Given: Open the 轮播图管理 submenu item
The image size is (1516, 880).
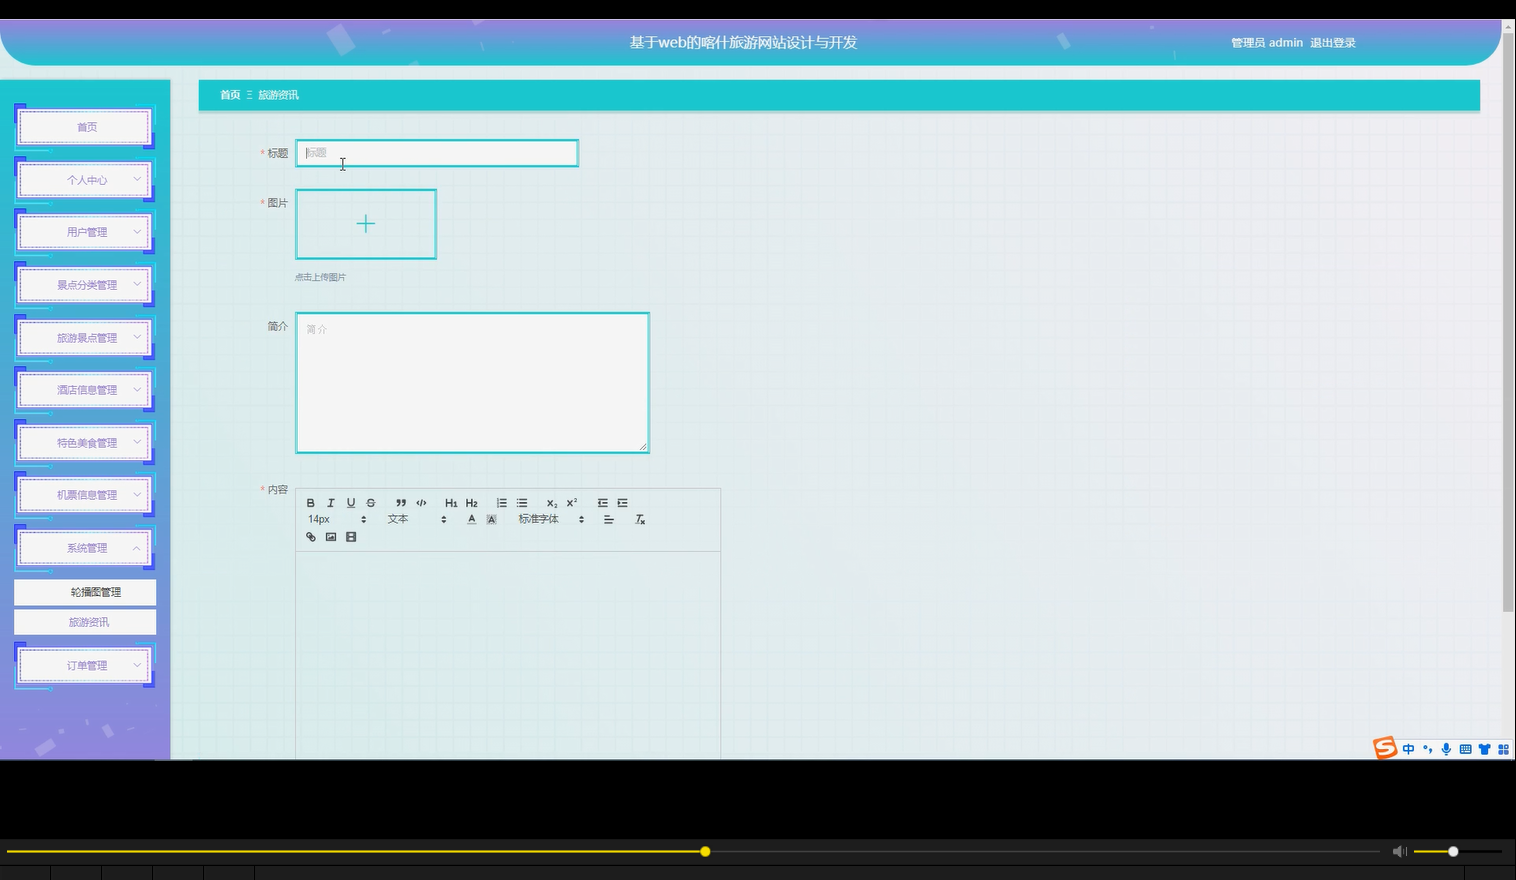Looking at the screenshot, I should click(x=85, y=592).
